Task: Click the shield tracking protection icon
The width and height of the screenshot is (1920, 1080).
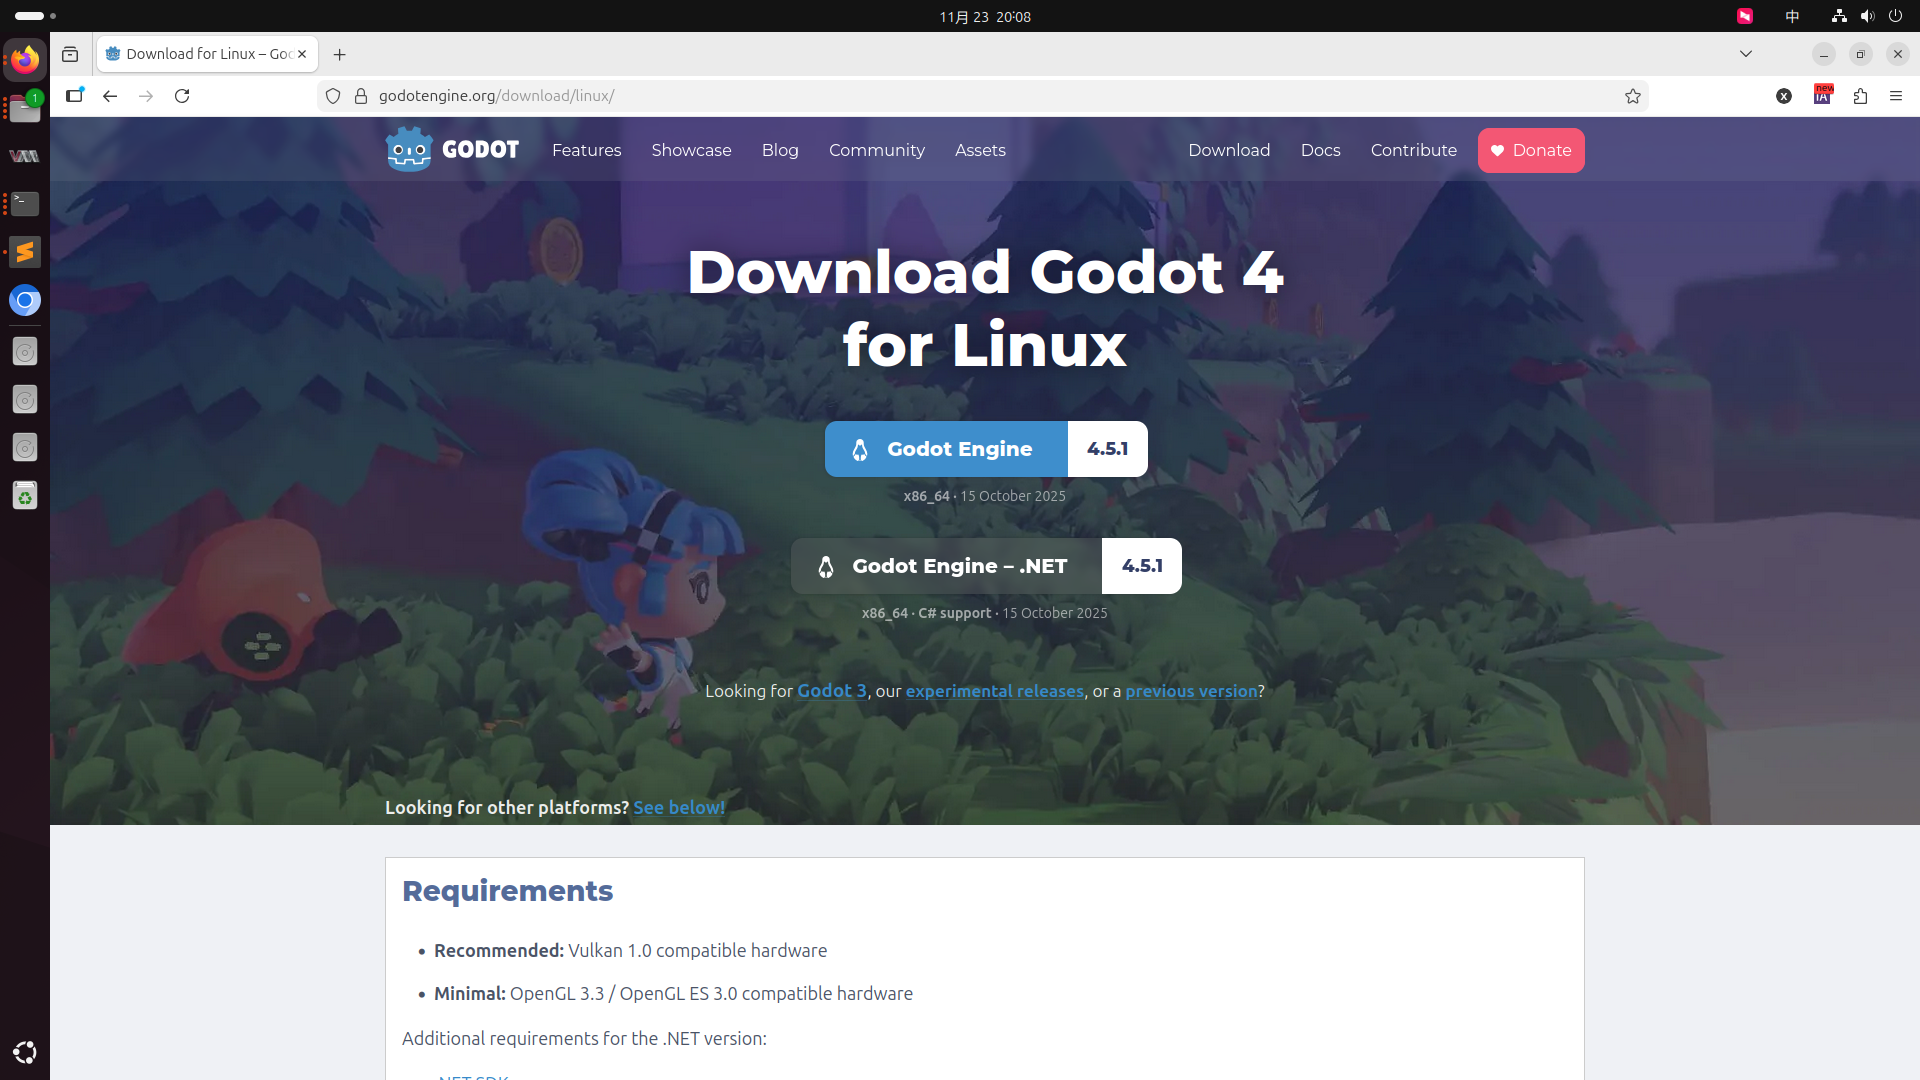Action: click(x=333, y=96)
